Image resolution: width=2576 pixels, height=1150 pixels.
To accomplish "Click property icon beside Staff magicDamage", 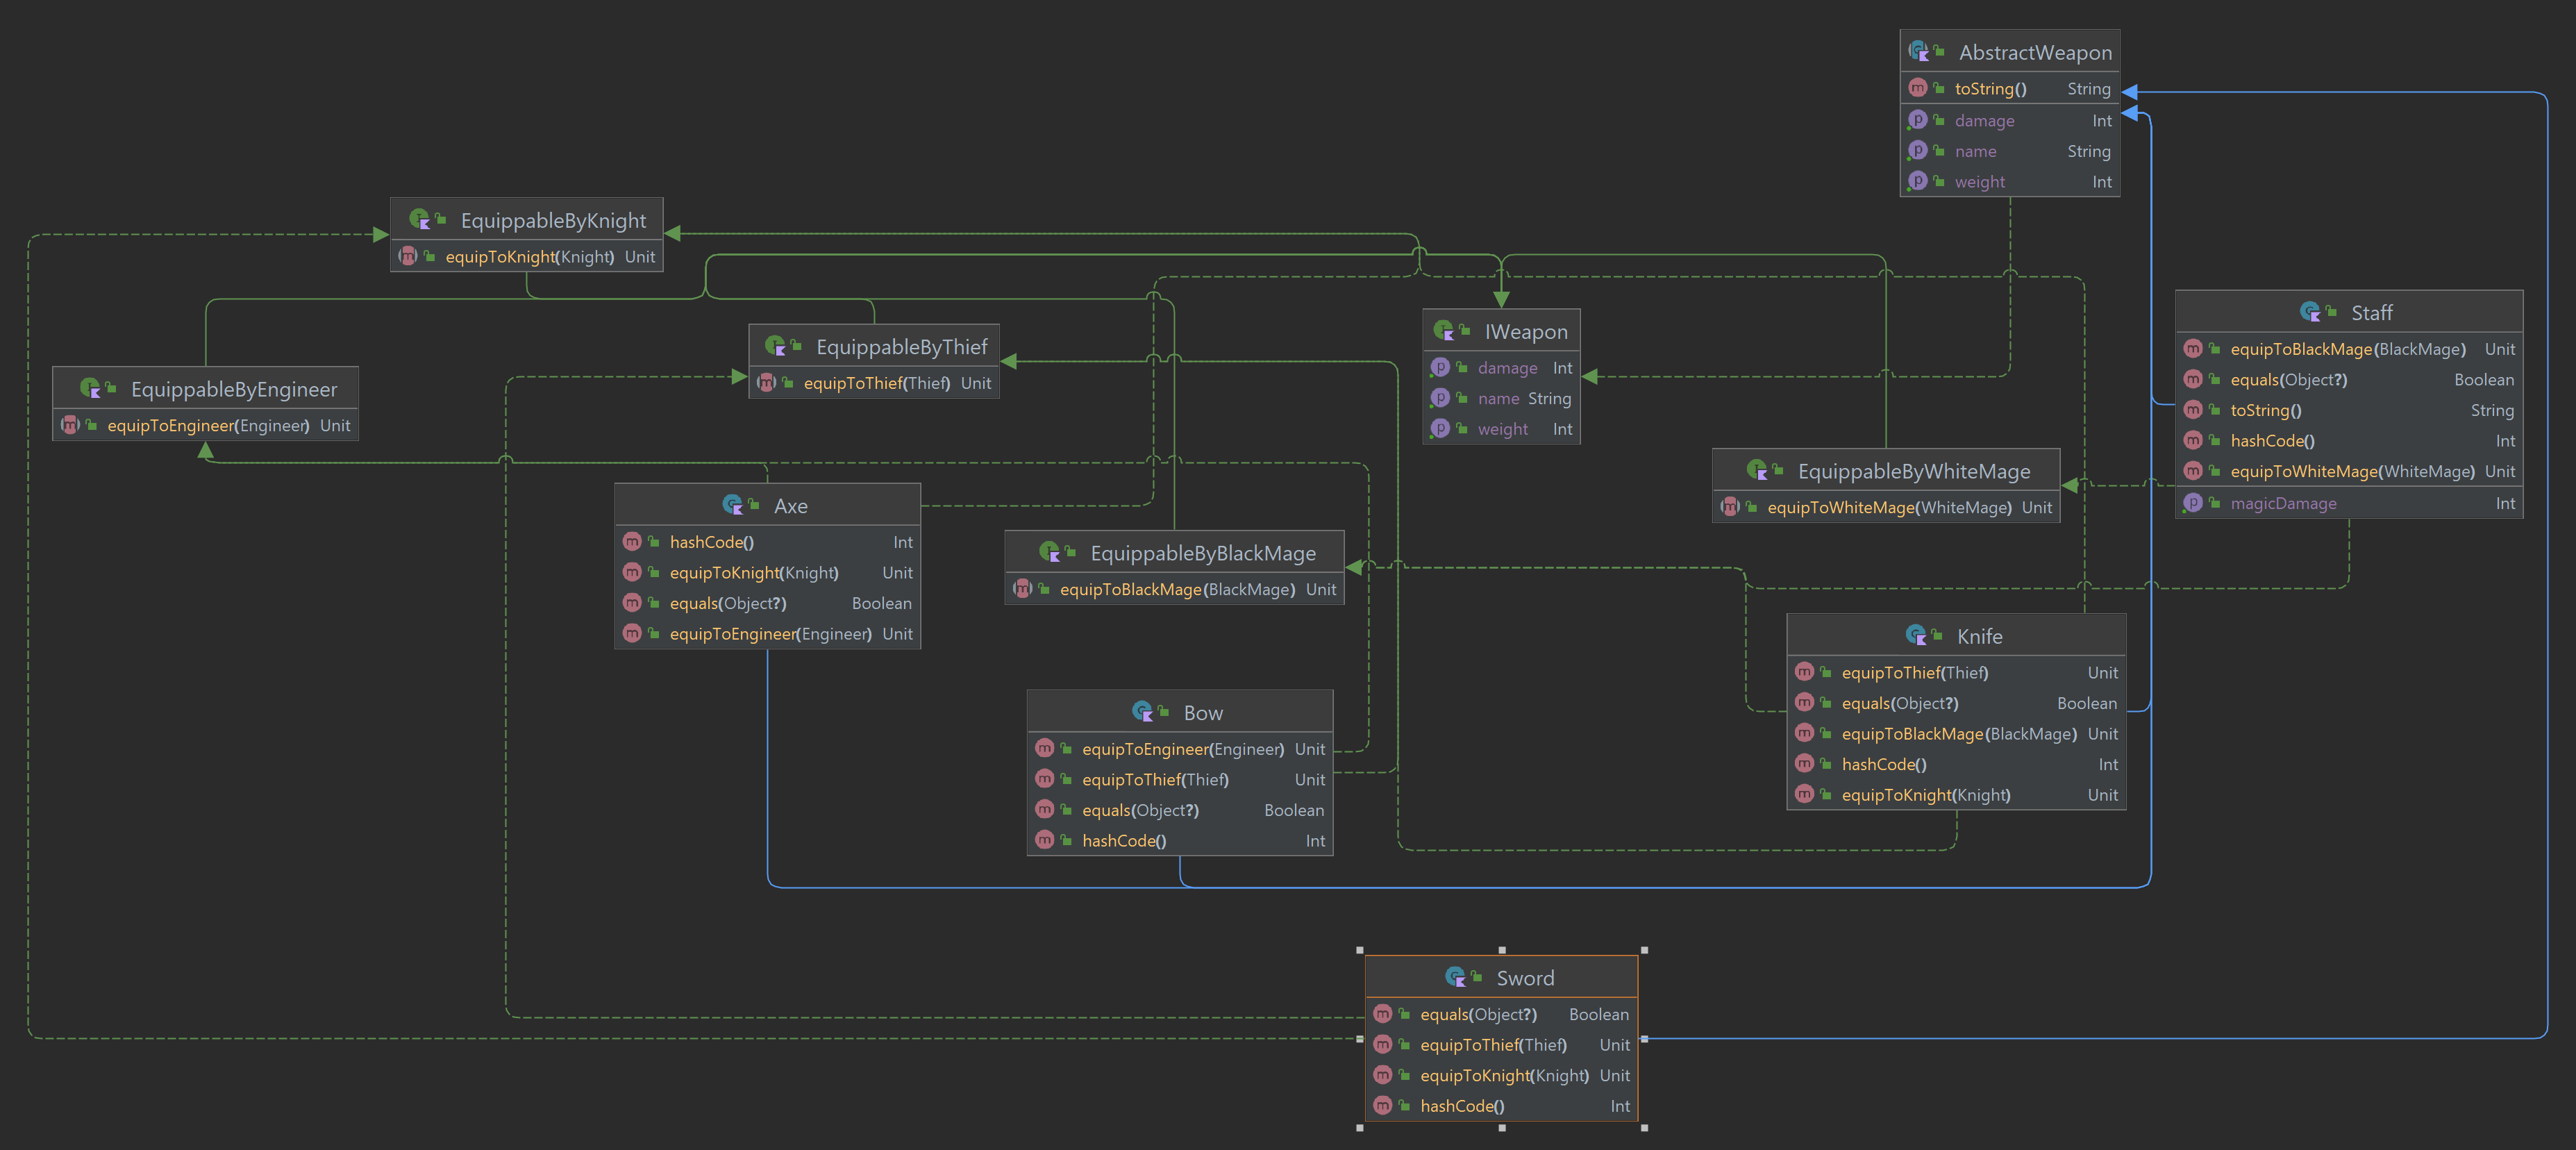I will (x=2193, y=503).
